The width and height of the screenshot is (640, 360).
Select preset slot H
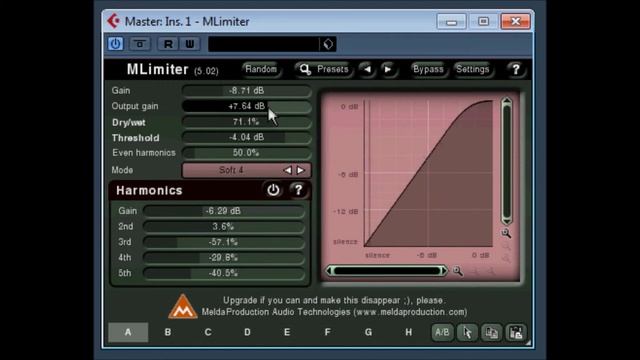tap(408, 332)
